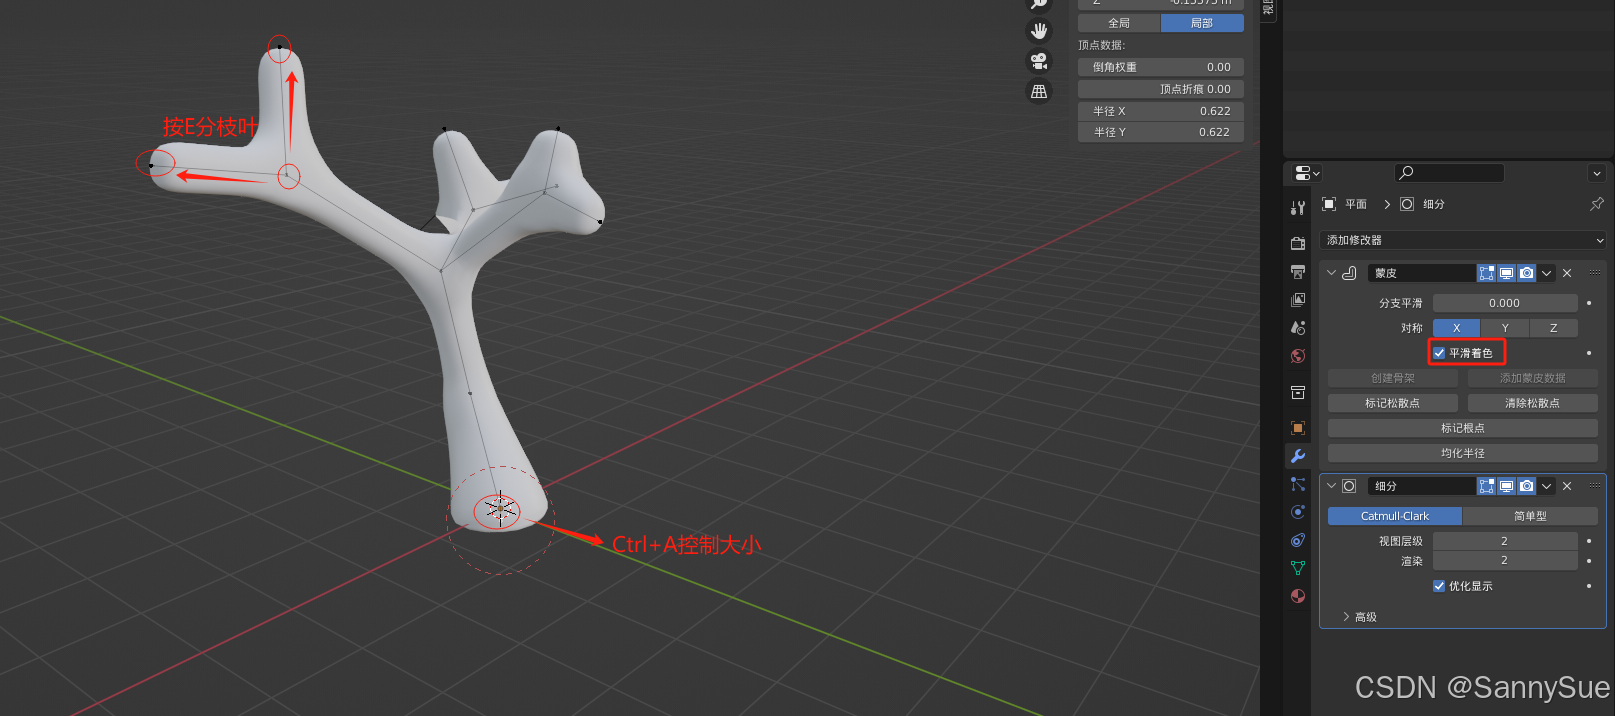Open the Render properties tab icon
Screen dimensions: 1615x716
tap(1298, 243)
